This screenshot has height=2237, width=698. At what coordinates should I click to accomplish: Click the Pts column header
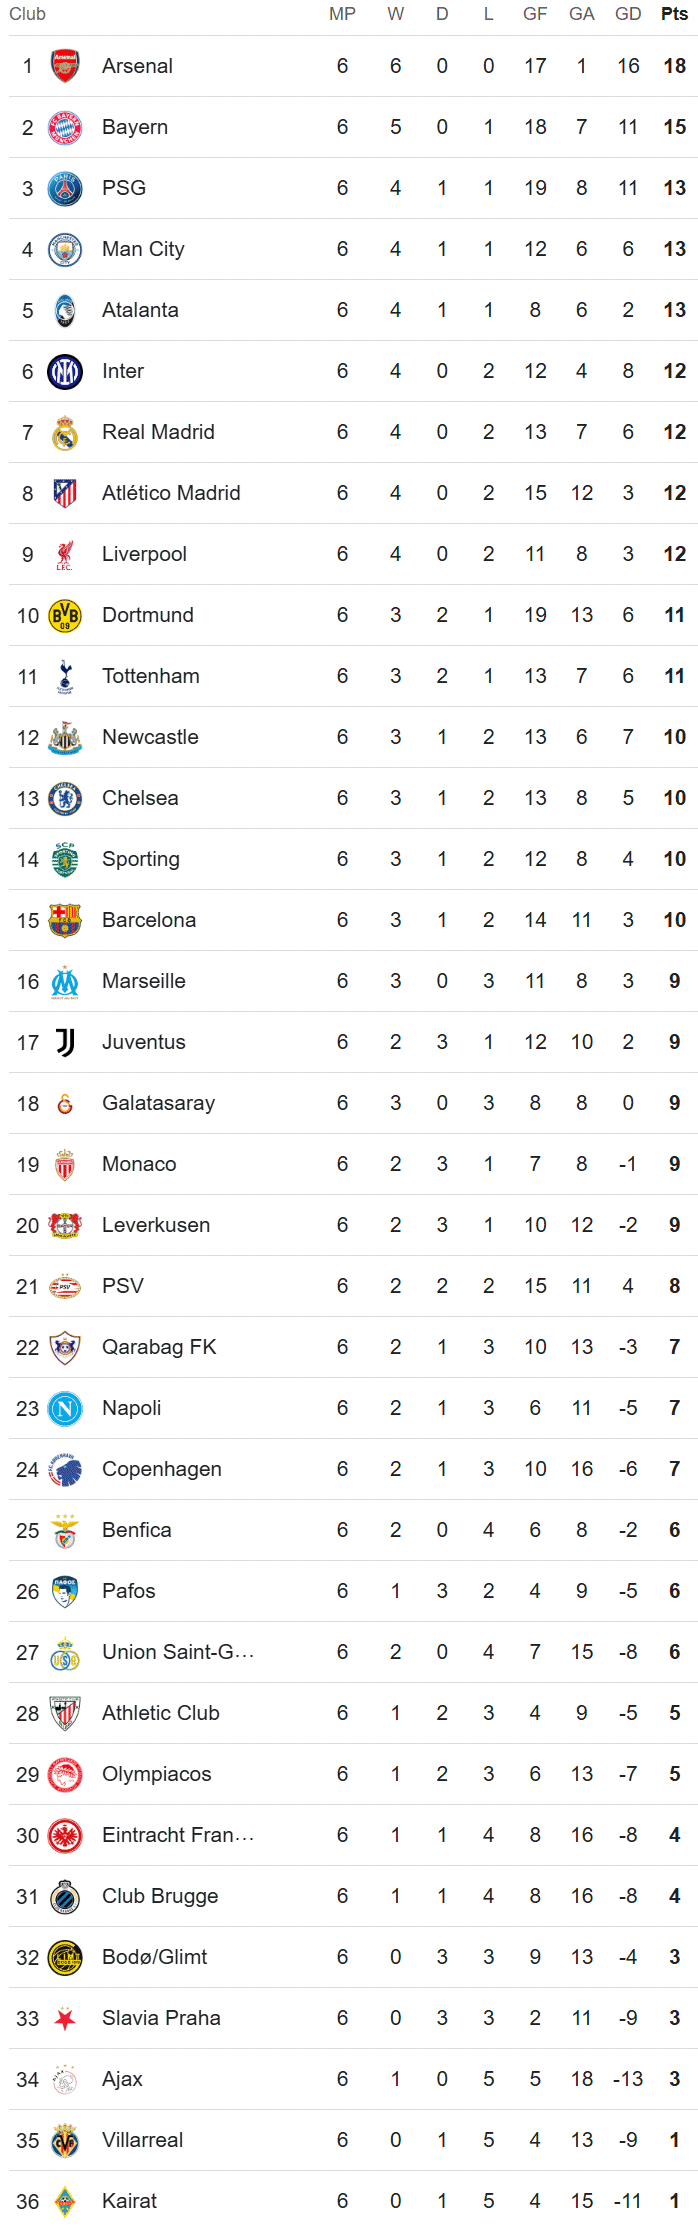point(674,14)
